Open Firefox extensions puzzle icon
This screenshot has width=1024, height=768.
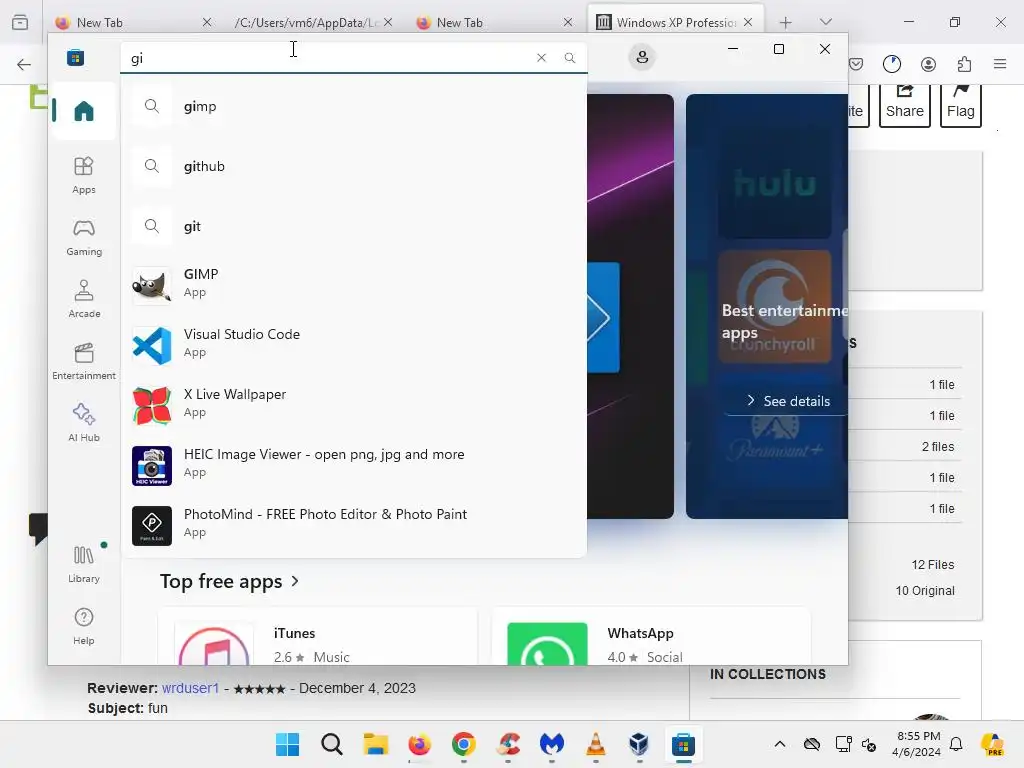point(964,64)
